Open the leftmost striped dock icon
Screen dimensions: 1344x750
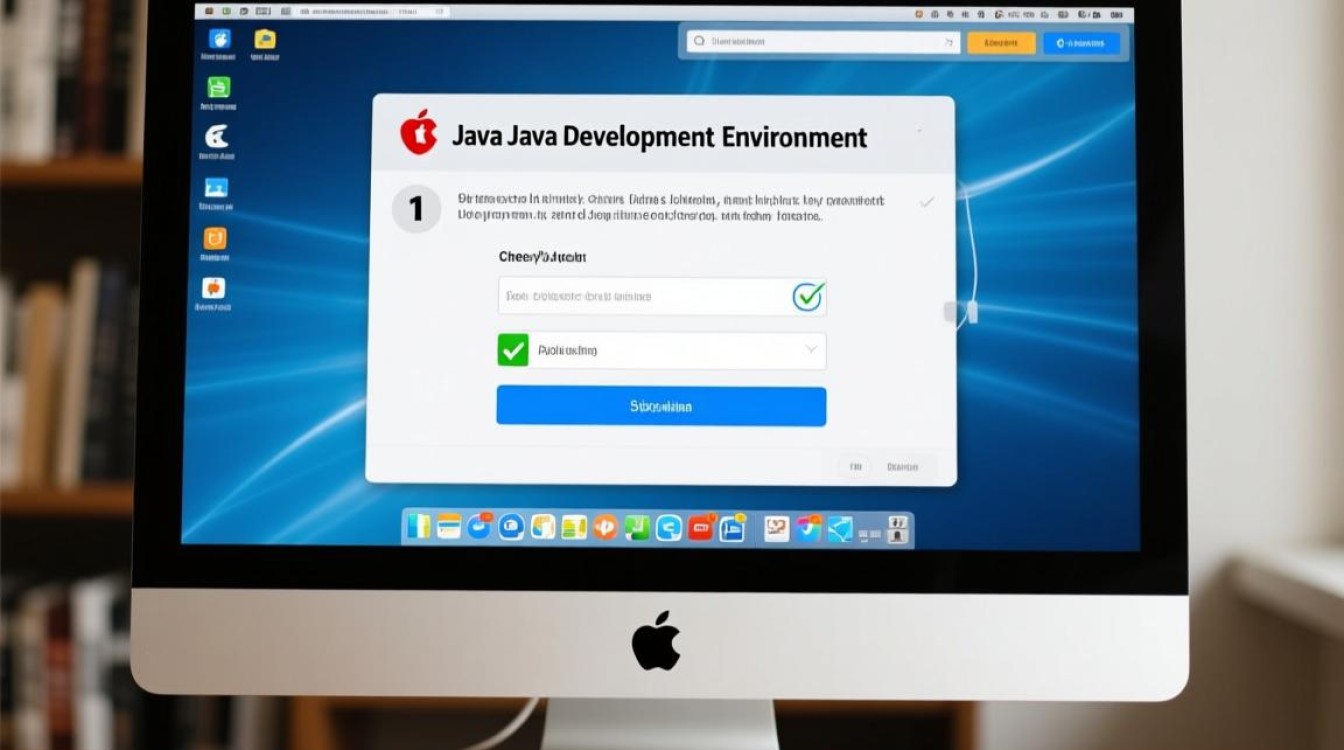pyautogui.click(x=419, y=527)
